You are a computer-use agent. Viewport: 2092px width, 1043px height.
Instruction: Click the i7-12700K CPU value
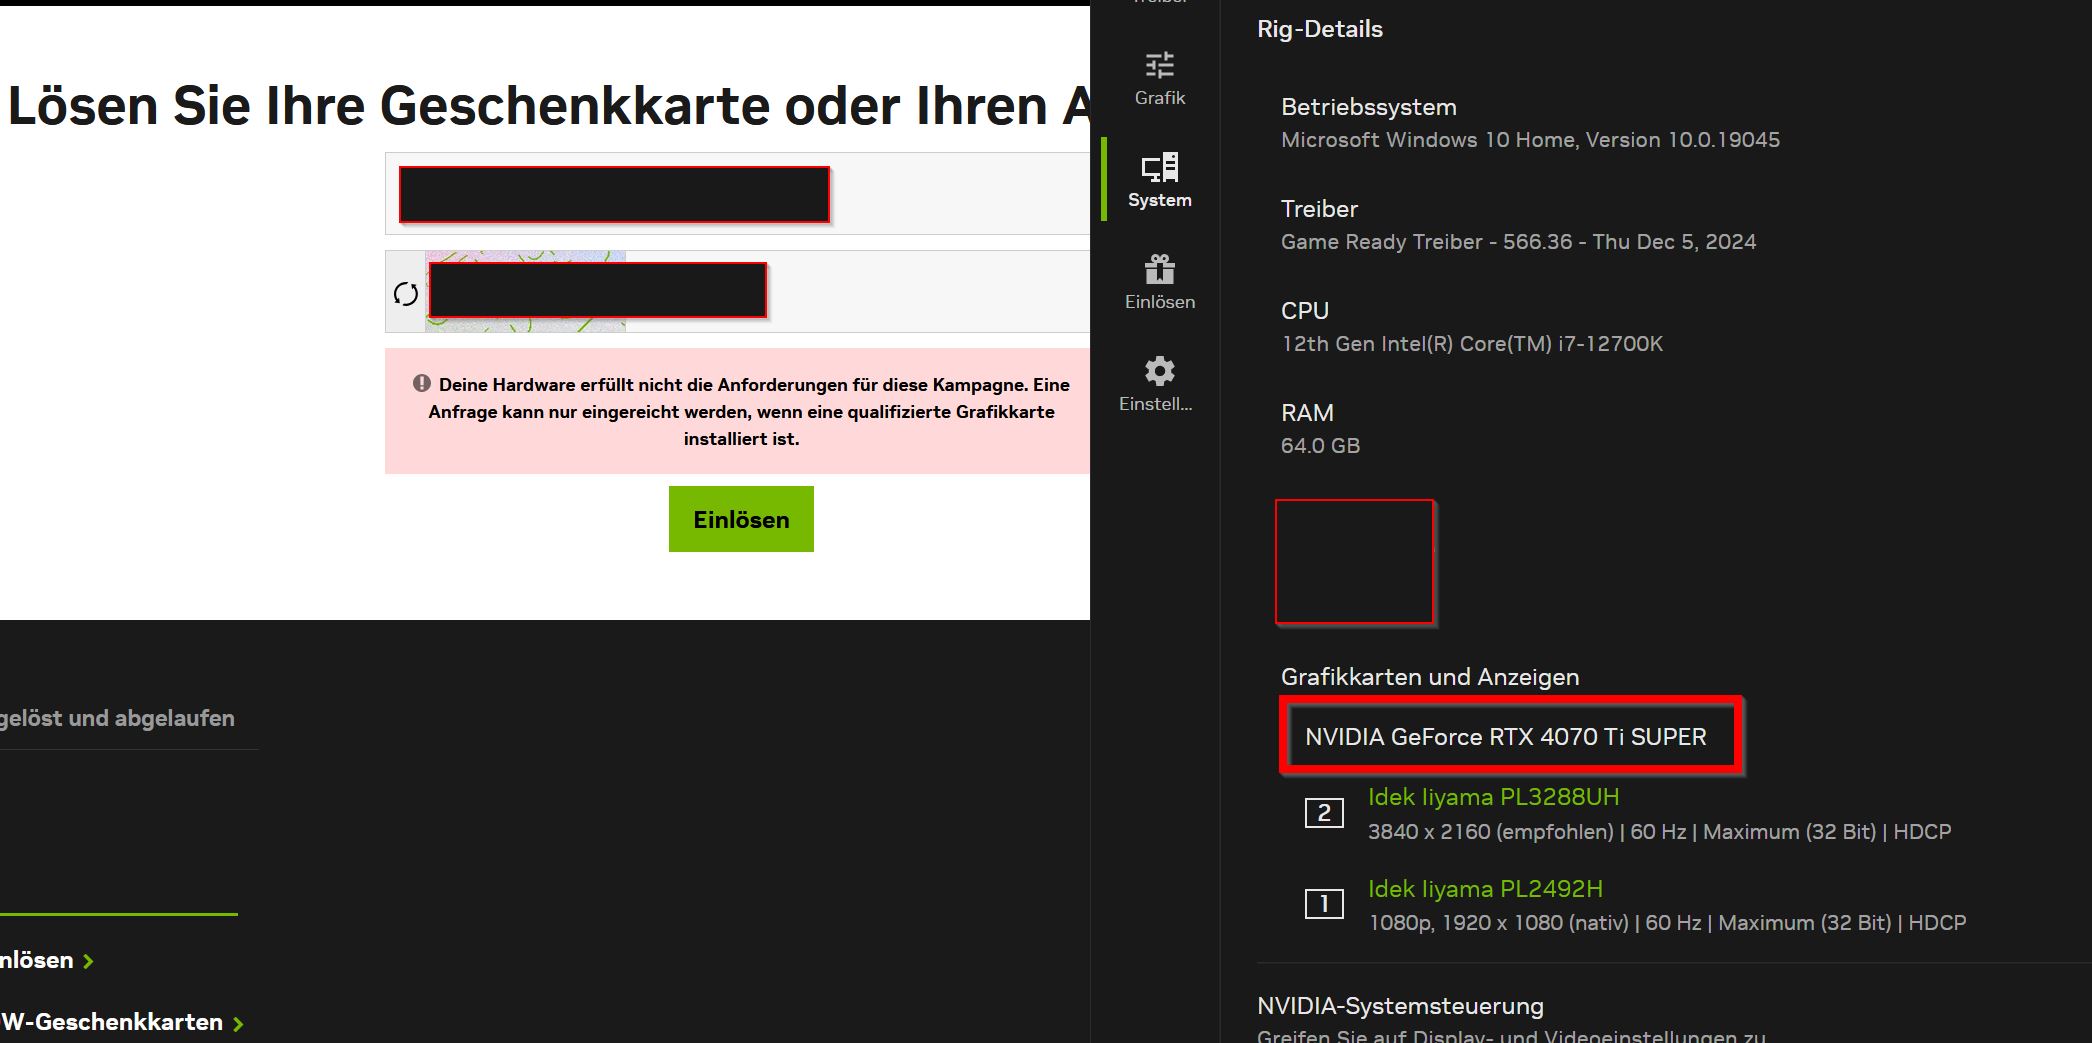(x=1472, y=344)
